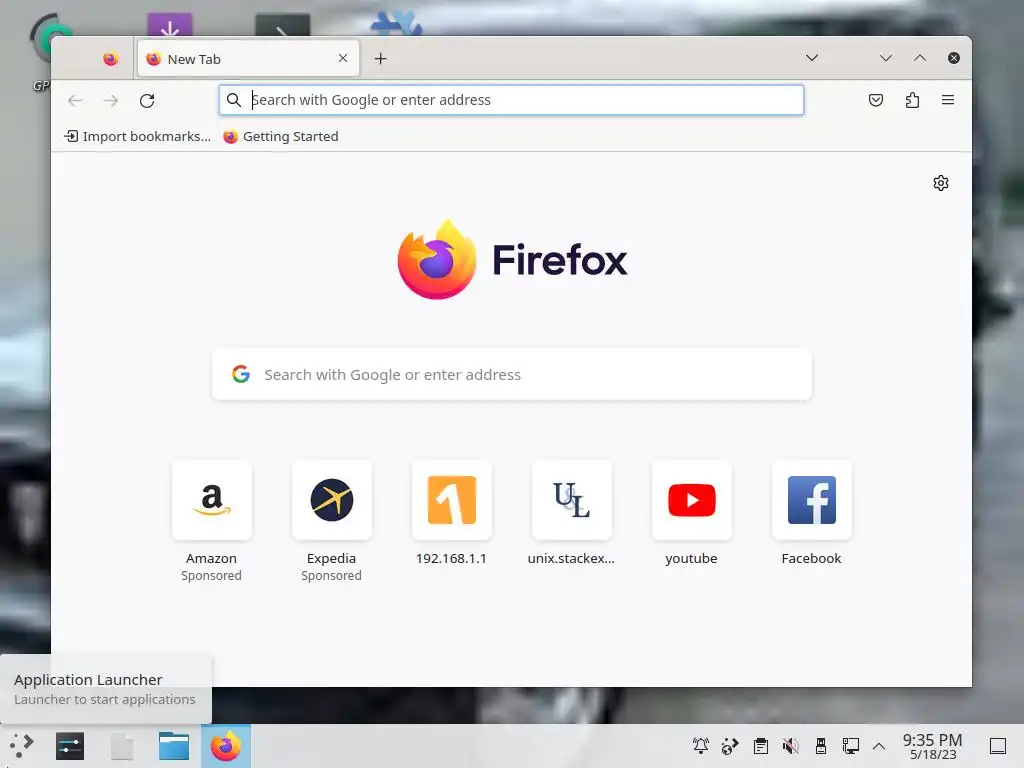Open the software updates tray icon
The height and width of the screenshot is (768, 1024).
click(x=730, y=745)
